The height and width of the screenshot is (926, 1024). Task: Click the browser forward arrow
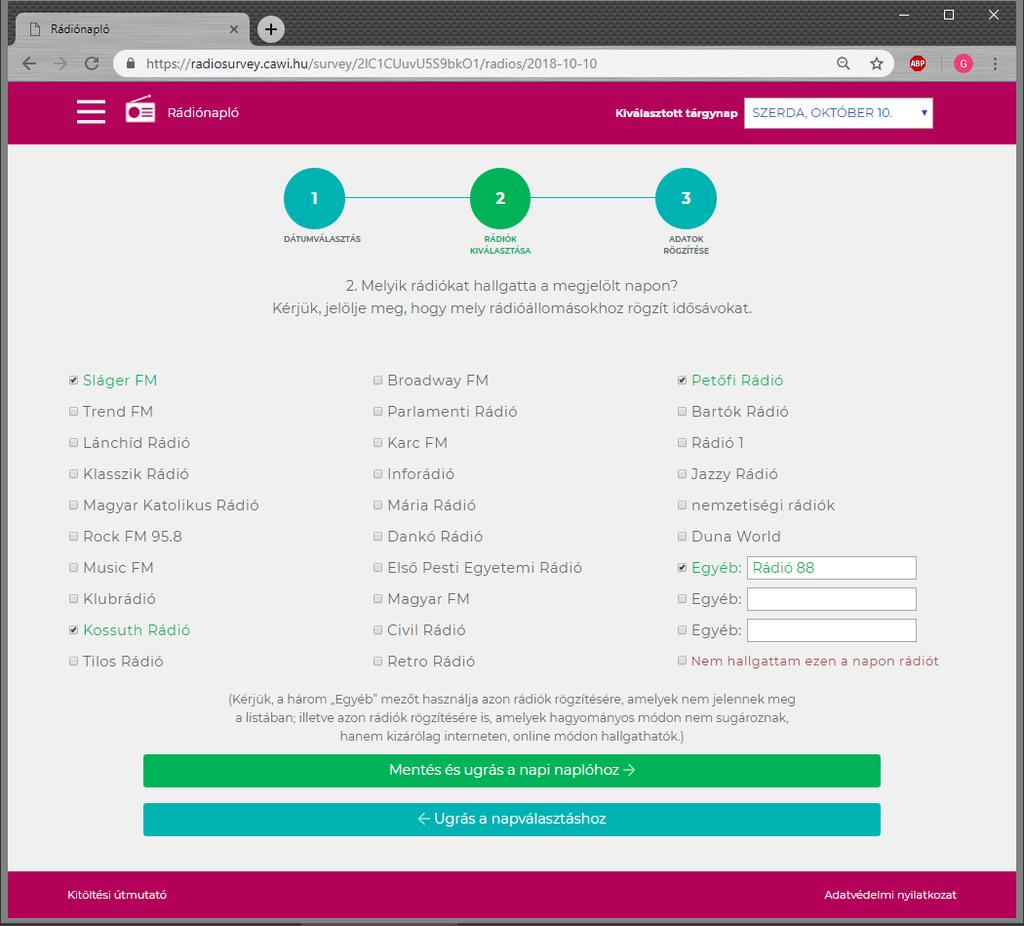pyautogui.click(x=60, y=63)
